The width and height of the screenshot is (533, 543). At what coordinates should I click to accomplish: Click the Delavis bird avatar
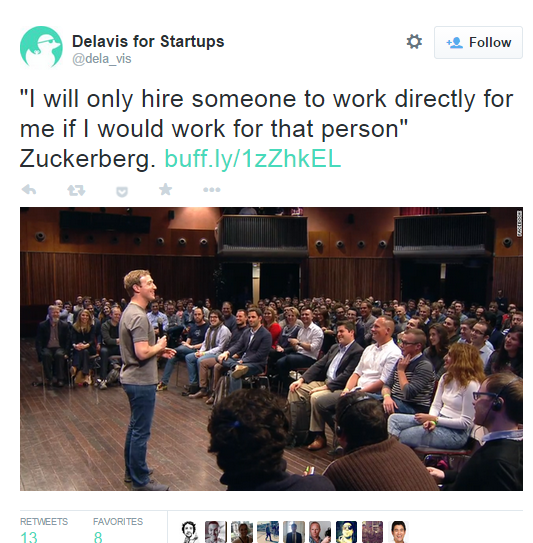click(x=41, y=47)
